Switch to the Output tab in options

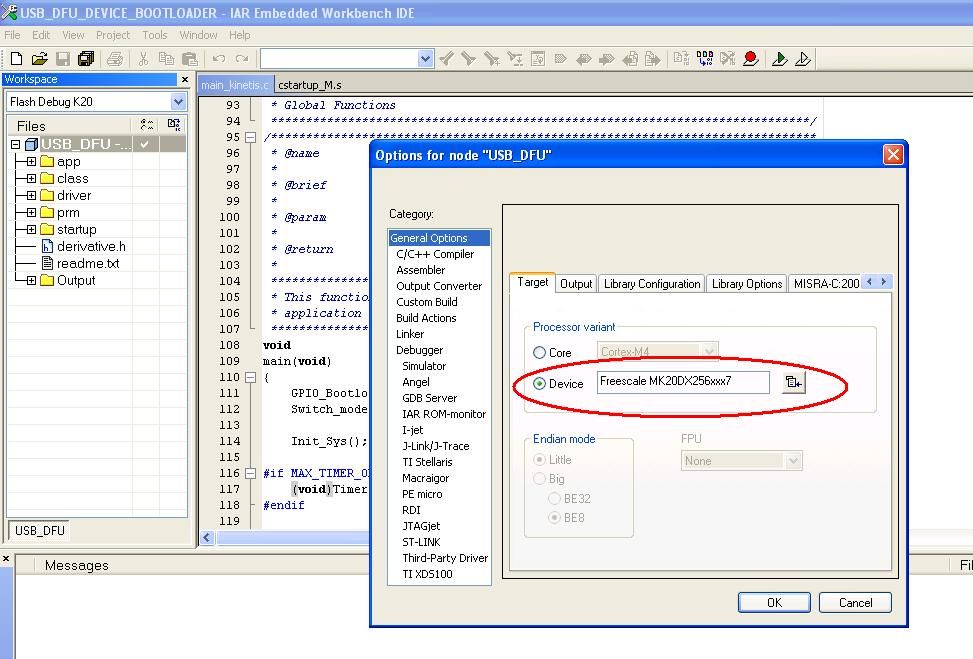[x=576, y=284]
